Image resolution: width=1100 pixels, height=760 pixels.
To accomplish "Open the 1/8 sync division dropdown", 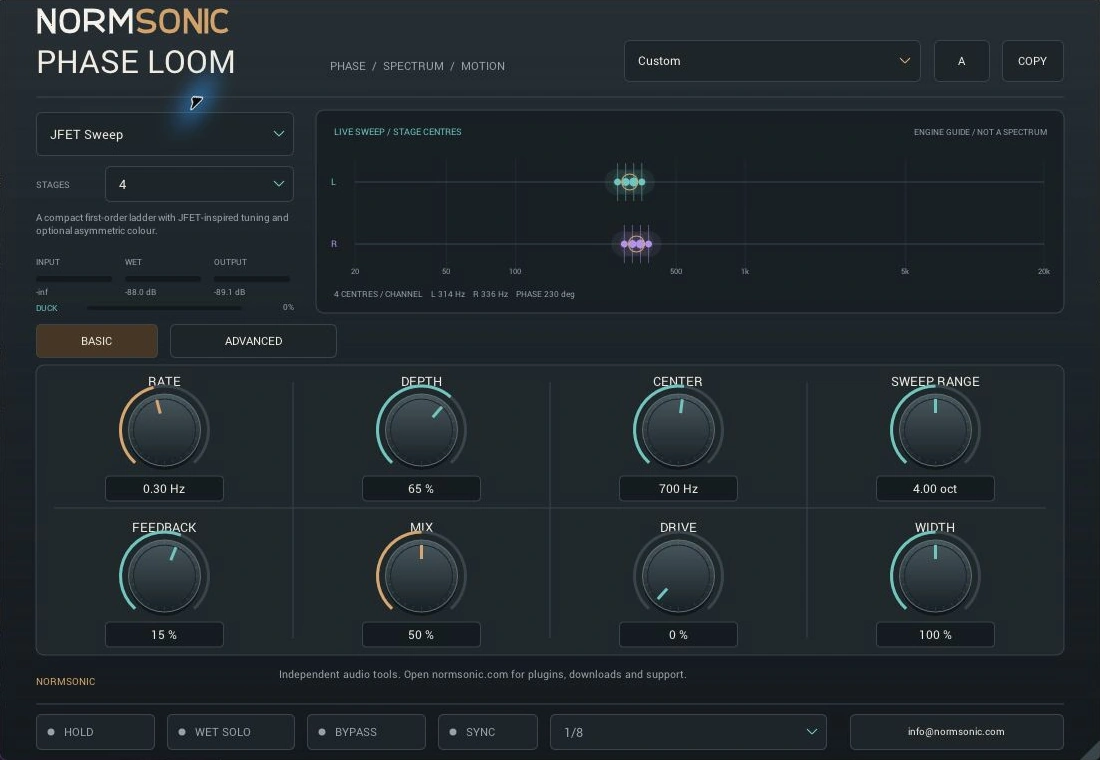I will click(688, 732).
